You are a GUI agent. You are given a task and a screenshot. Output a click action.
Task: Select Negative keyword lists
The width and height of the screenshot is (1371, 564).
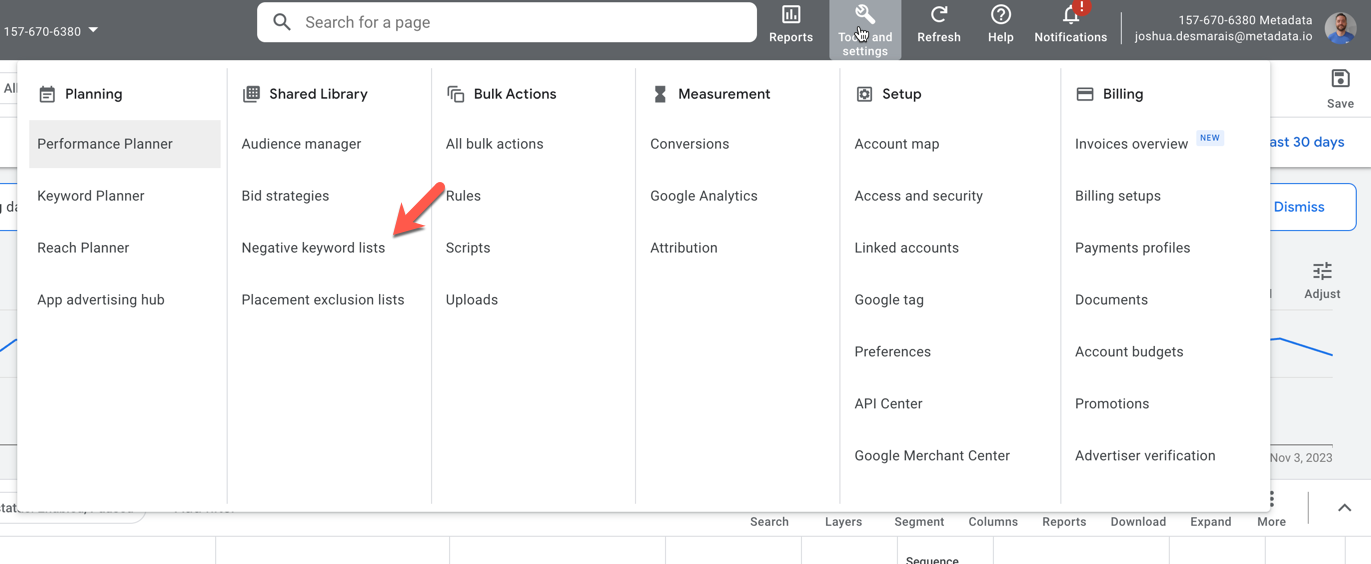click(313, 248)
